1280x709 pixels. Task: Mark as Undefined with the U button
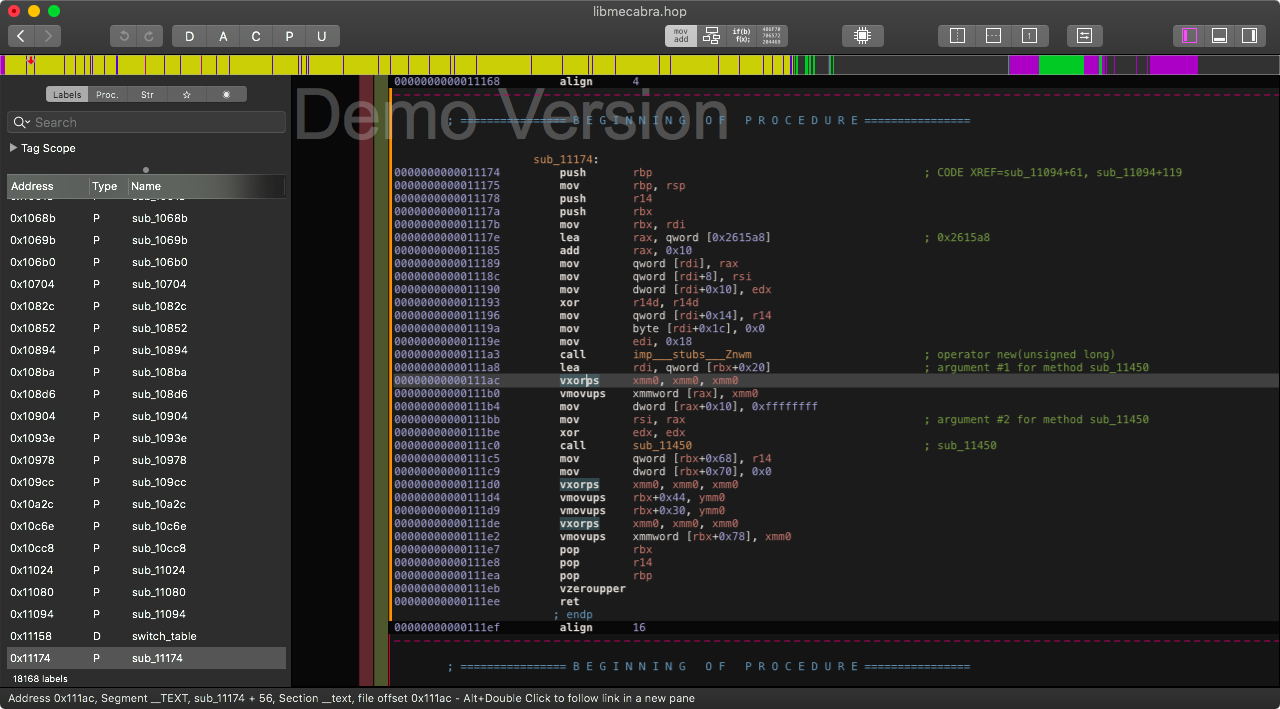pyautogui.click(x=322, y=36)
